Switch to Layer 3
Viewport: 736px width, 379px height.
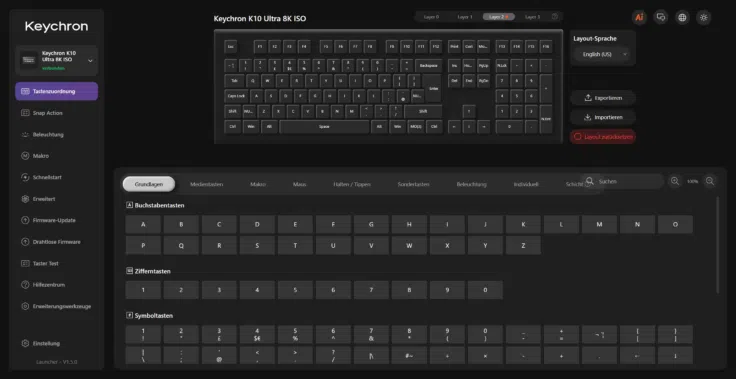[532, 17]
